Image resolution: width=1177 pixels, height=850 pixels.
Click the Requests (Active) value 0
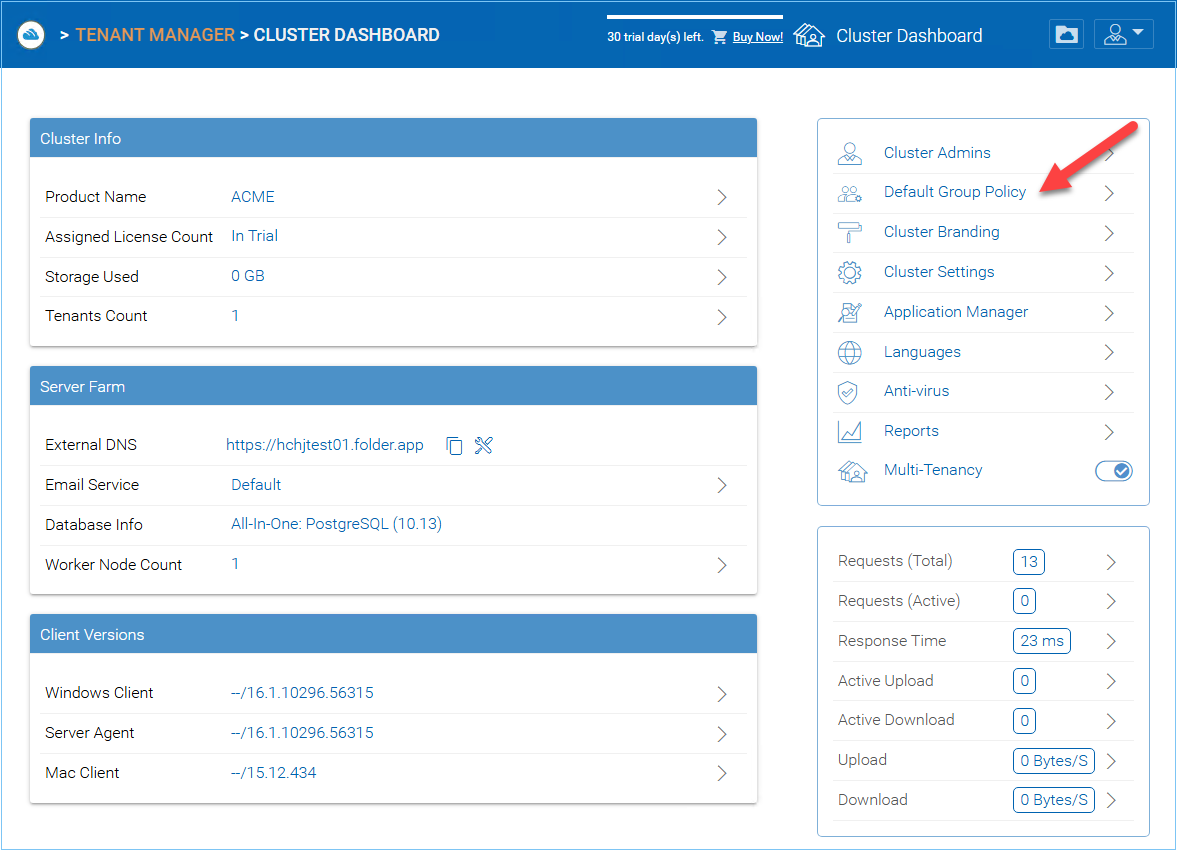[1024, 601]
